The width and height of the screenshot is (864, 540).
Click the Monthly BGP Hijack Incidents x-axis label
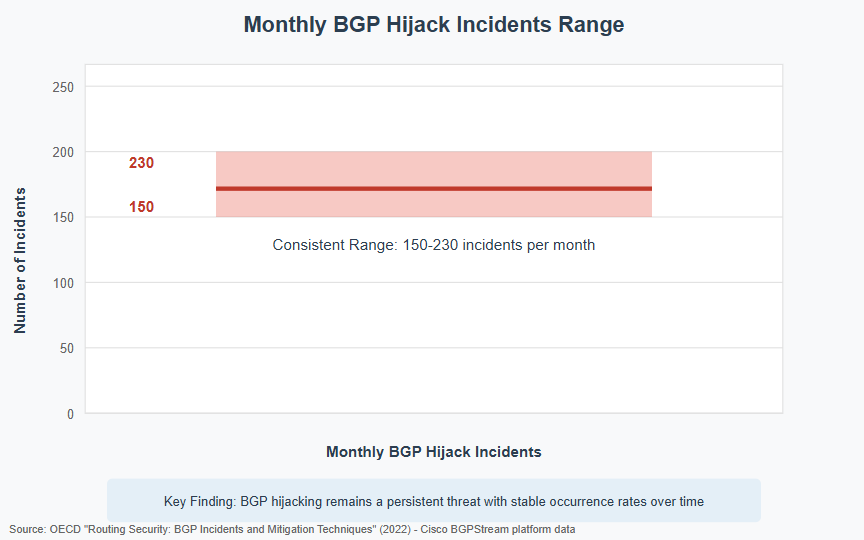tap(434, 452)
